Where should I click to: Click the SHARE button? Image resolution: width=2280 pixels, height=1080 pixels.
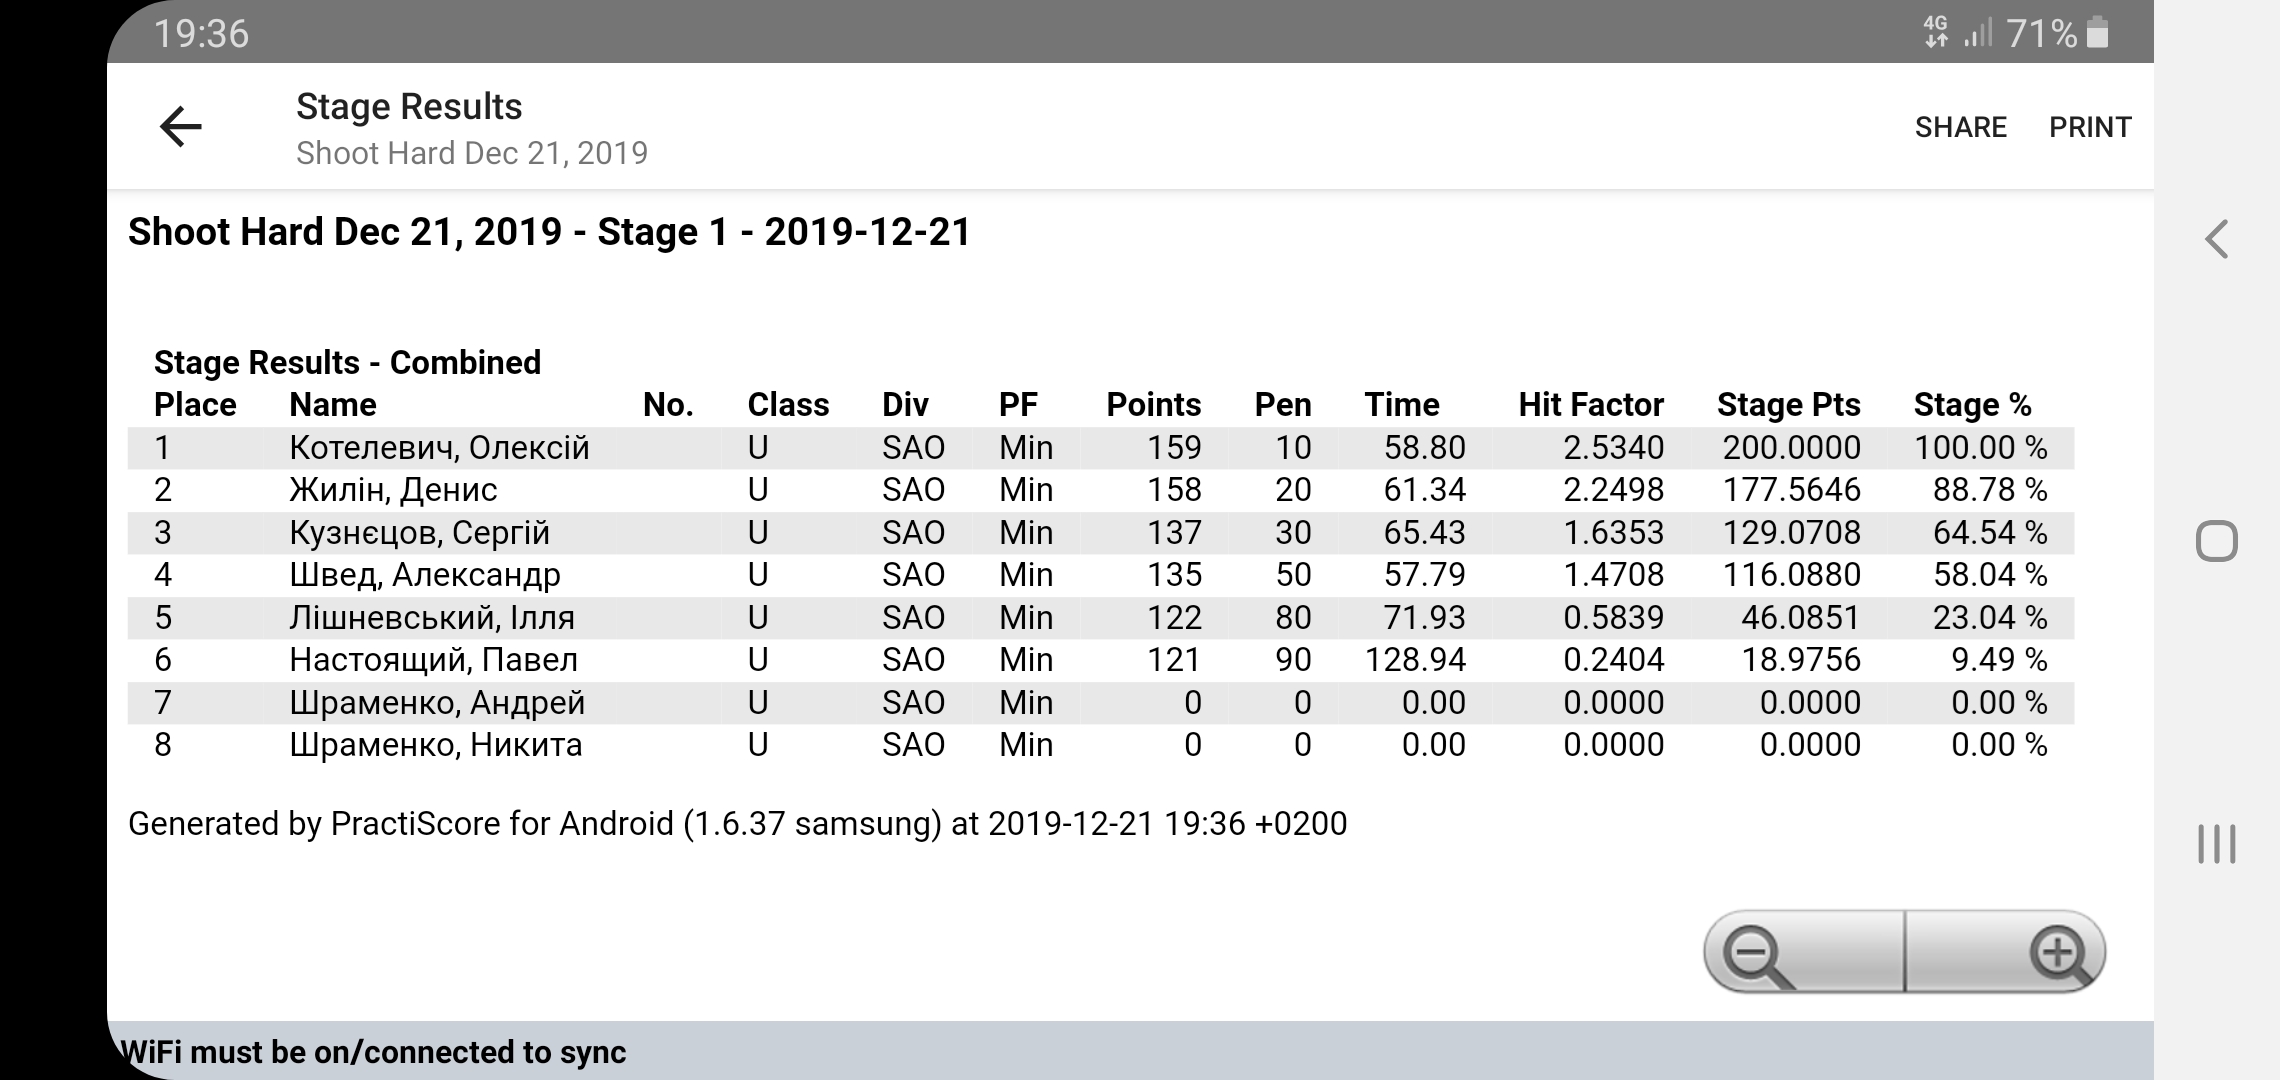[1960, 127]
